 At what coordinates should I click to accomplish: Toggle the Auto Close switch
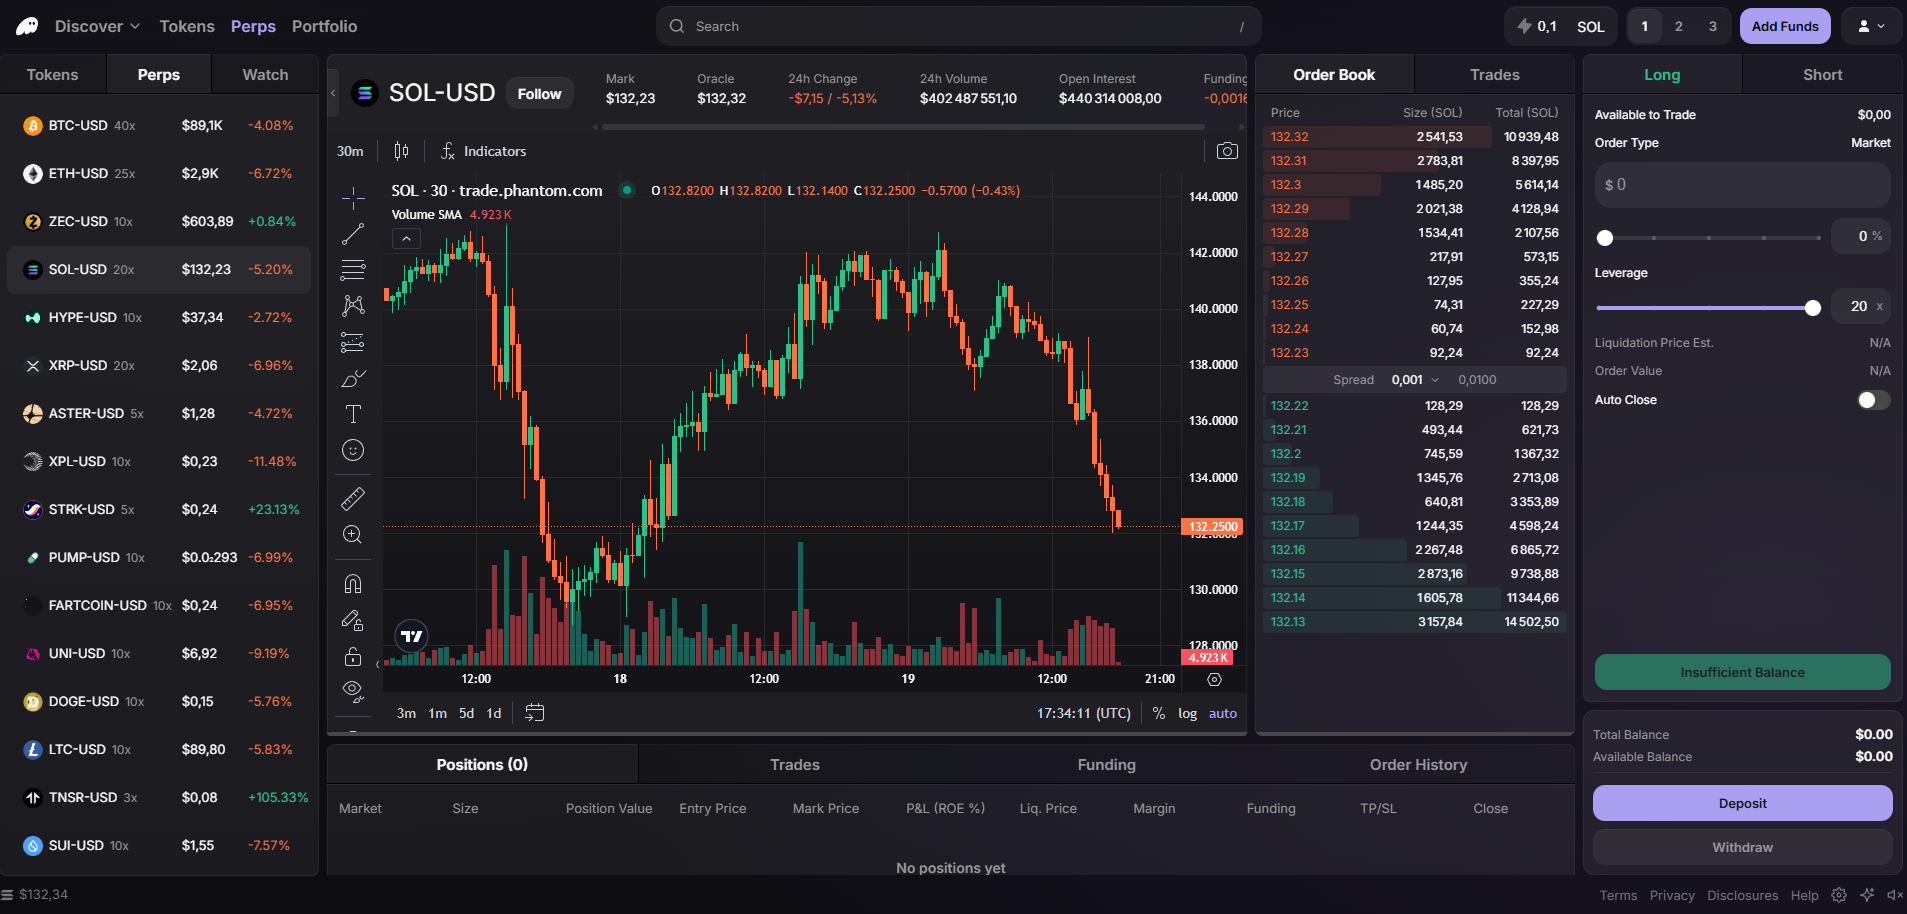coord(1873,400)
